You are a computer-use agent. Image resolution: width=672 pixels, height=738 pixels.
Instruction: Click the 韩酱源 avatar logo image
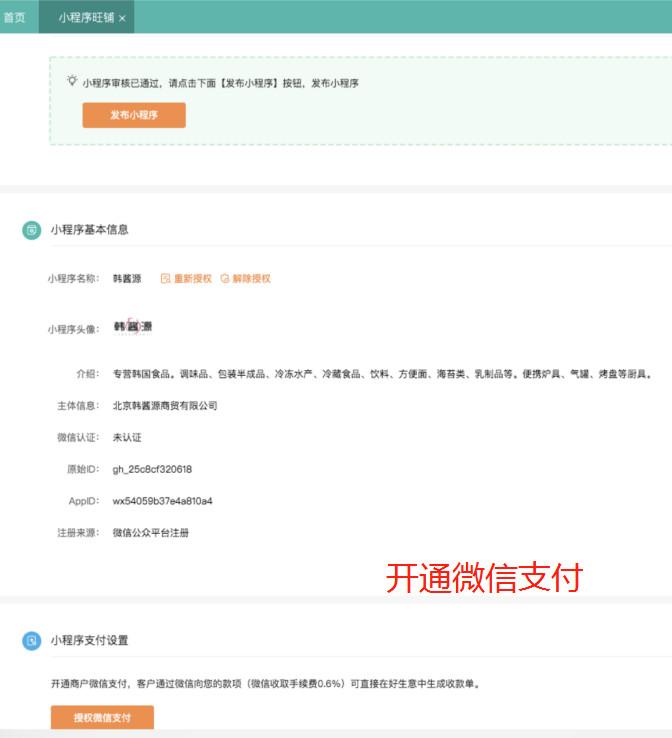point(133,326)
